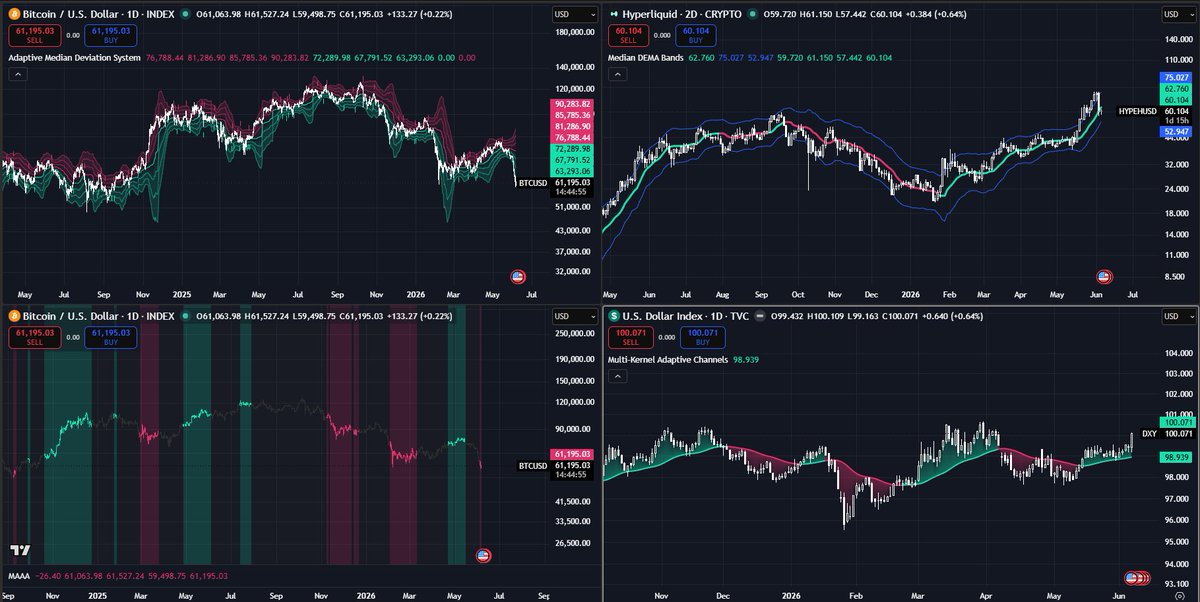Image resolution: width=1200 pixels, height=602 pixels.
Task: Open the US flag event marker in Hyperliquid chart
Action: point(1104,276)
